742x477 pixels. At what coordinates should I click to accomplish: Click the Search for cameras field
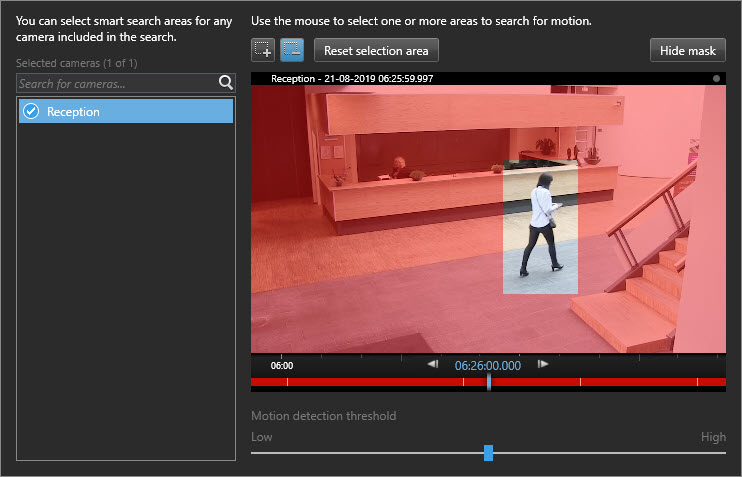coord(115,84)
